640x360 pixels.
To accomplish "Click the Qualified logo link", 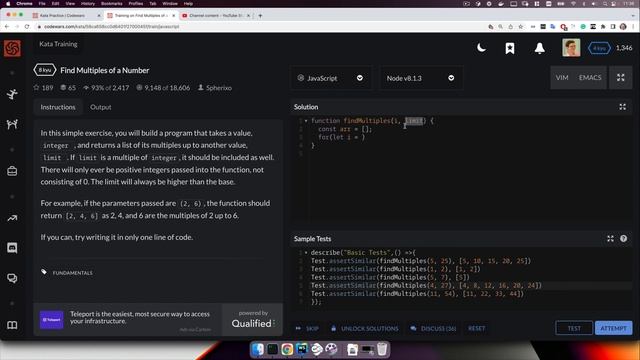I will coord(252,320).
